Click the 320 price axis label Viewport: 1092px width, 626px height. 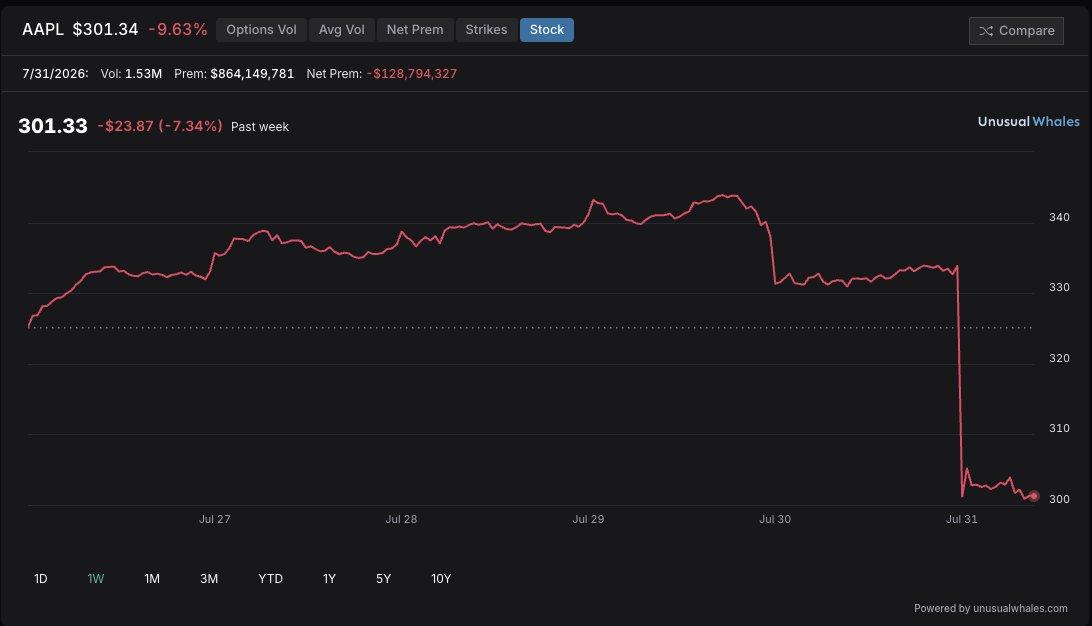1059,358
